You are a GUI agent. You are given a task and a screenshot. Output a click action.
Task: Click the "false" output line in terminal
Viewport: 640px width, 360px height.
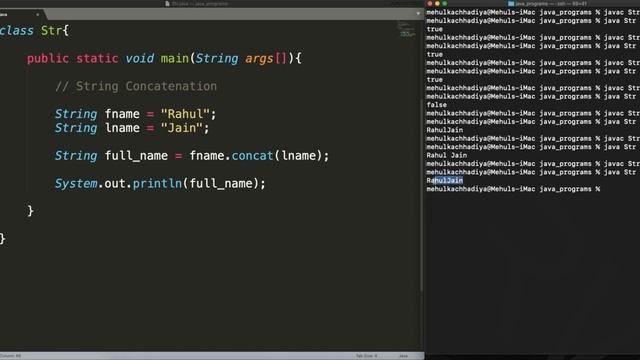point(436,105)
